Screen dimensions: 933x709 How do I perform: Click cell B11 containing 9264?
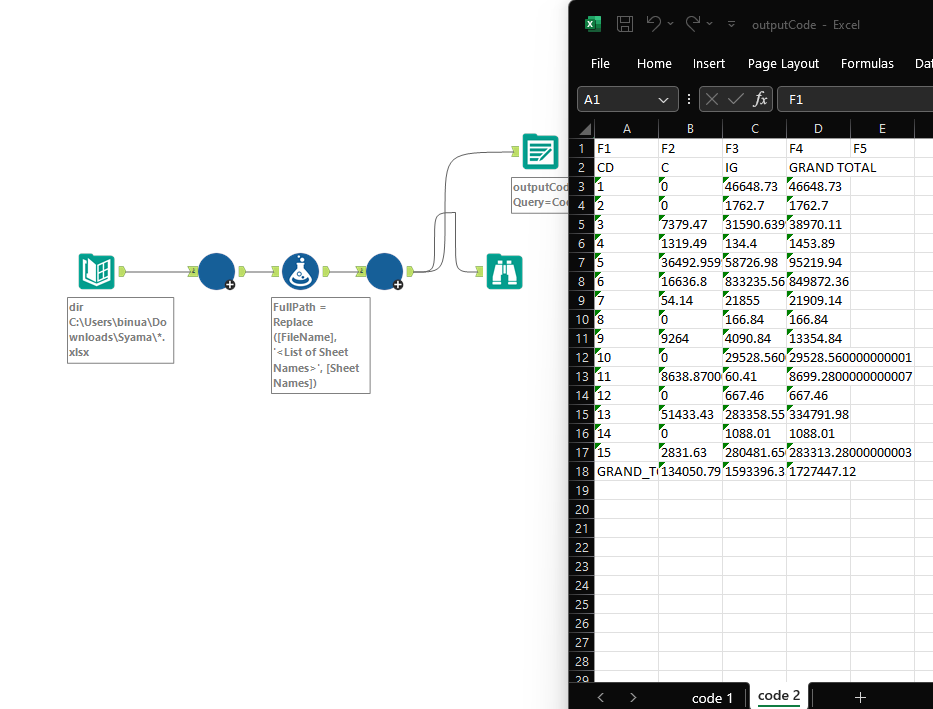pyautogui.click(x=690, y=338)
